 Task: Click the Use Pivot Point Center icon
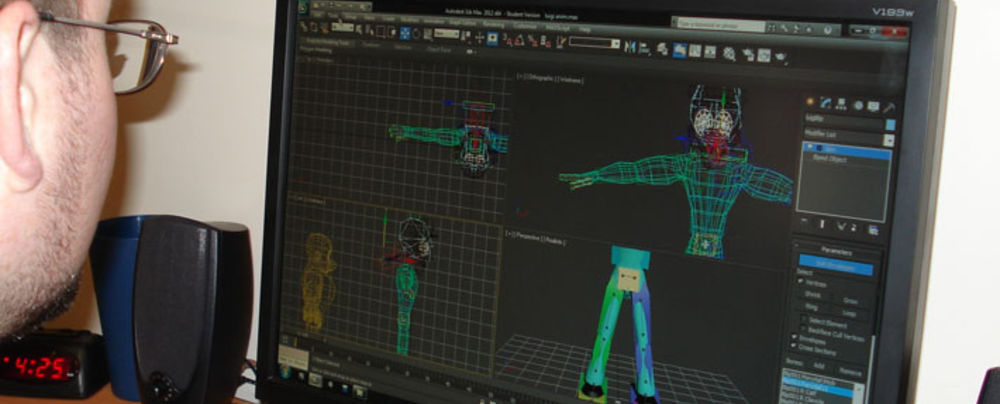tap(466, 36)
